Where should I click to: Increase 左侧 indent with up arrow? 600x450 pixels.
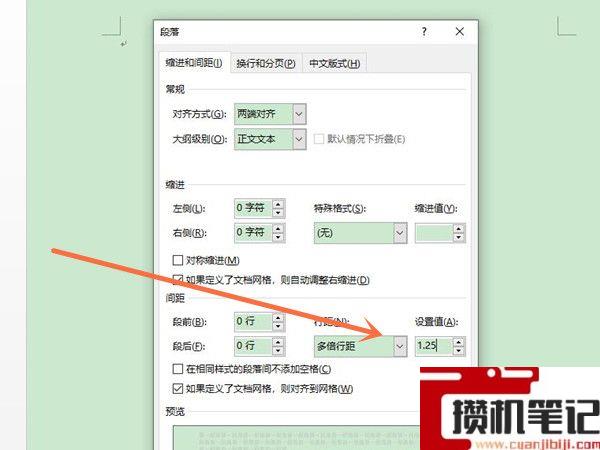(x=278, y=204)
